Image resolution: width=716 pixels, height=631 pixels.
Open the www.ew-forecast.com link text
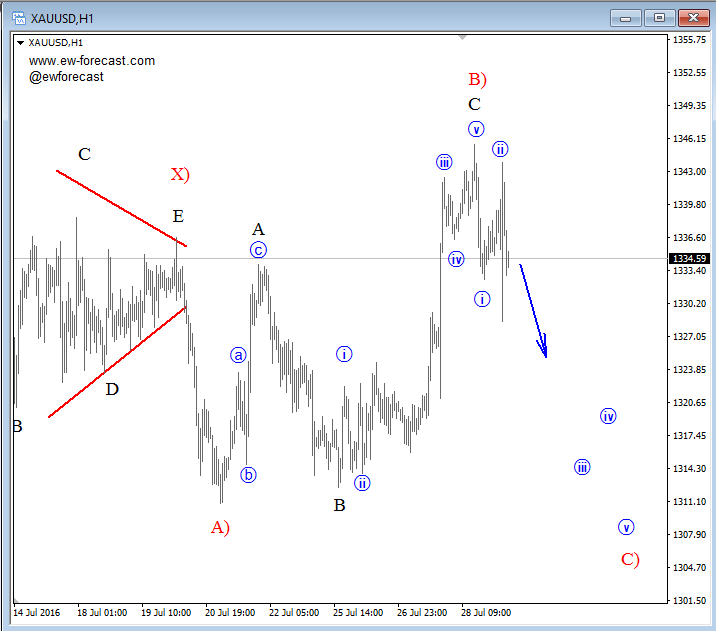point(92,61)
